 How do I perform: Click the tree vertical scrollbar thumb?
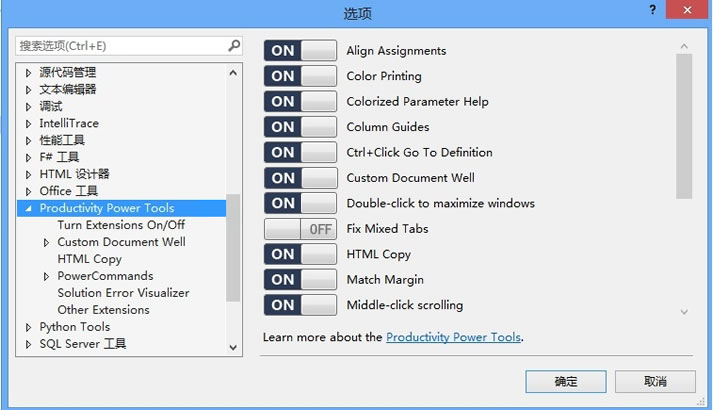point(233,248)
